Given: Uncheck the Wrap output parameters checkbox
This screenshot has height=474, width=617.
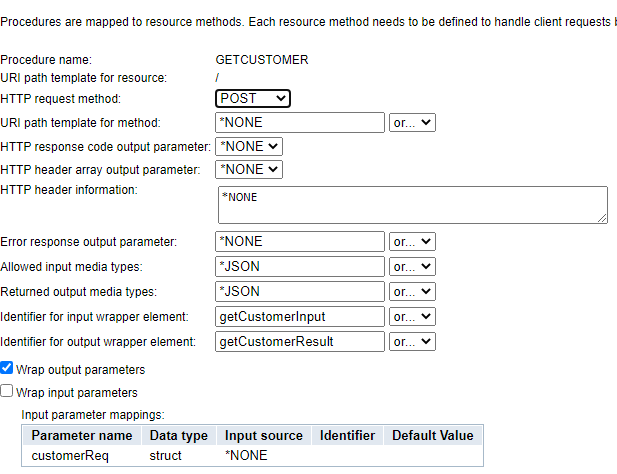Looking at the screenshot, I should [x=8, y=369].
